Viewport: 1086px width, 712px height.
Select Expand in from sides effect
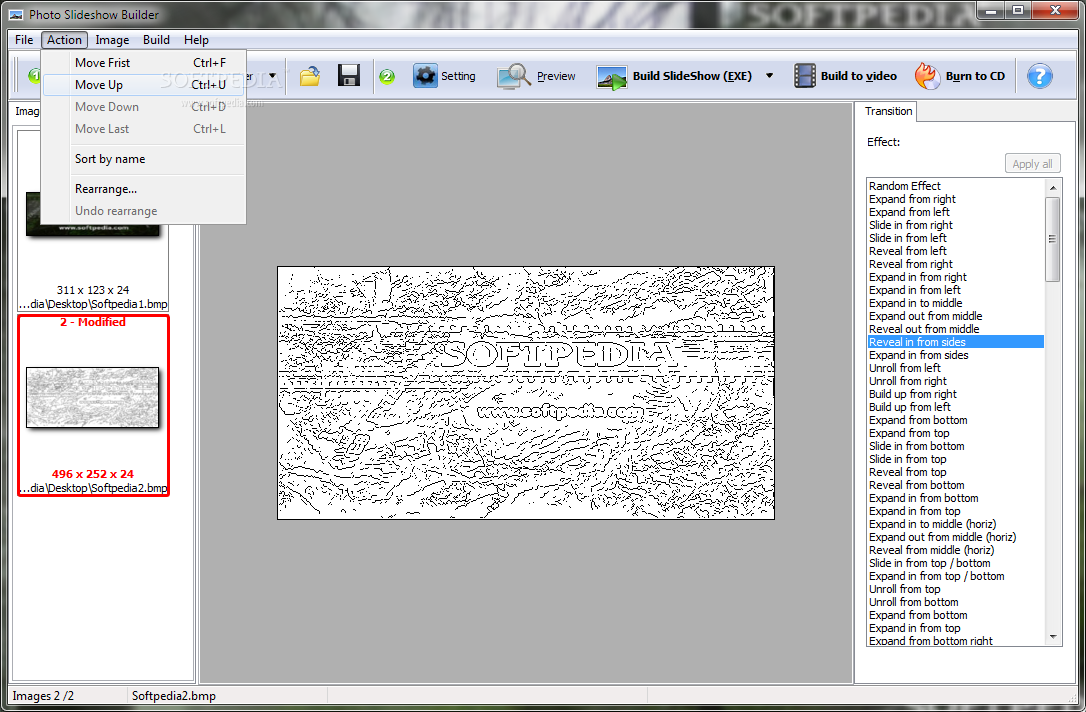[955, 355]
